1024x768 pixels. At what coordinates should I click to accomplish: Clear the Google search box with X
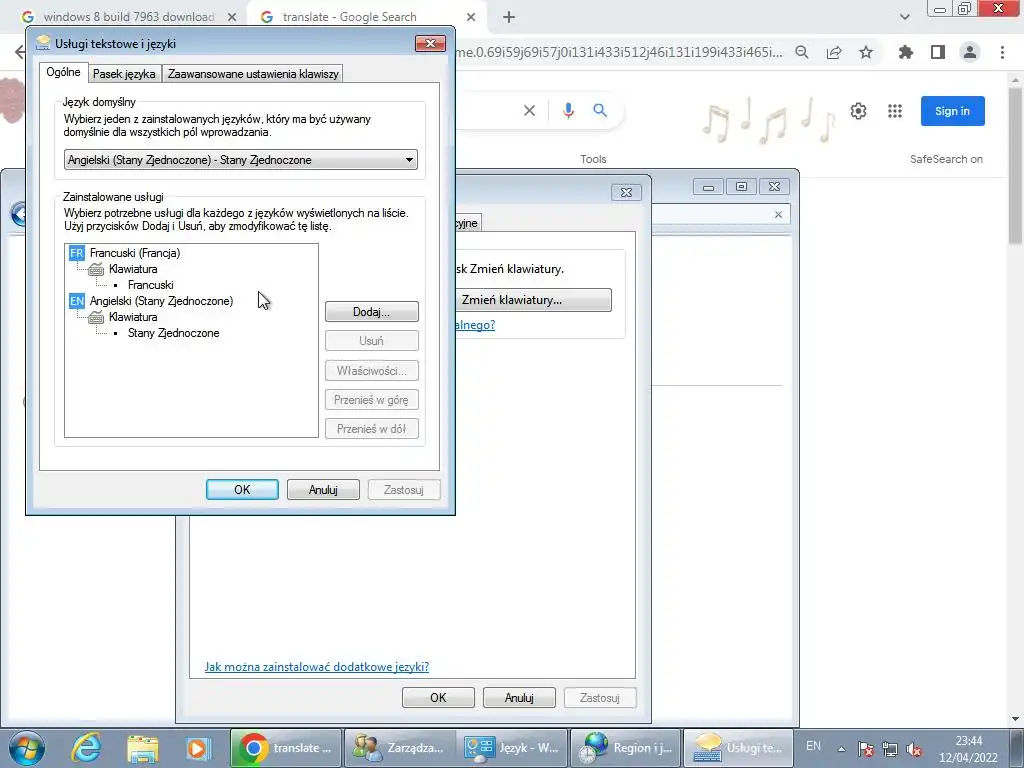tap(530, 111)
